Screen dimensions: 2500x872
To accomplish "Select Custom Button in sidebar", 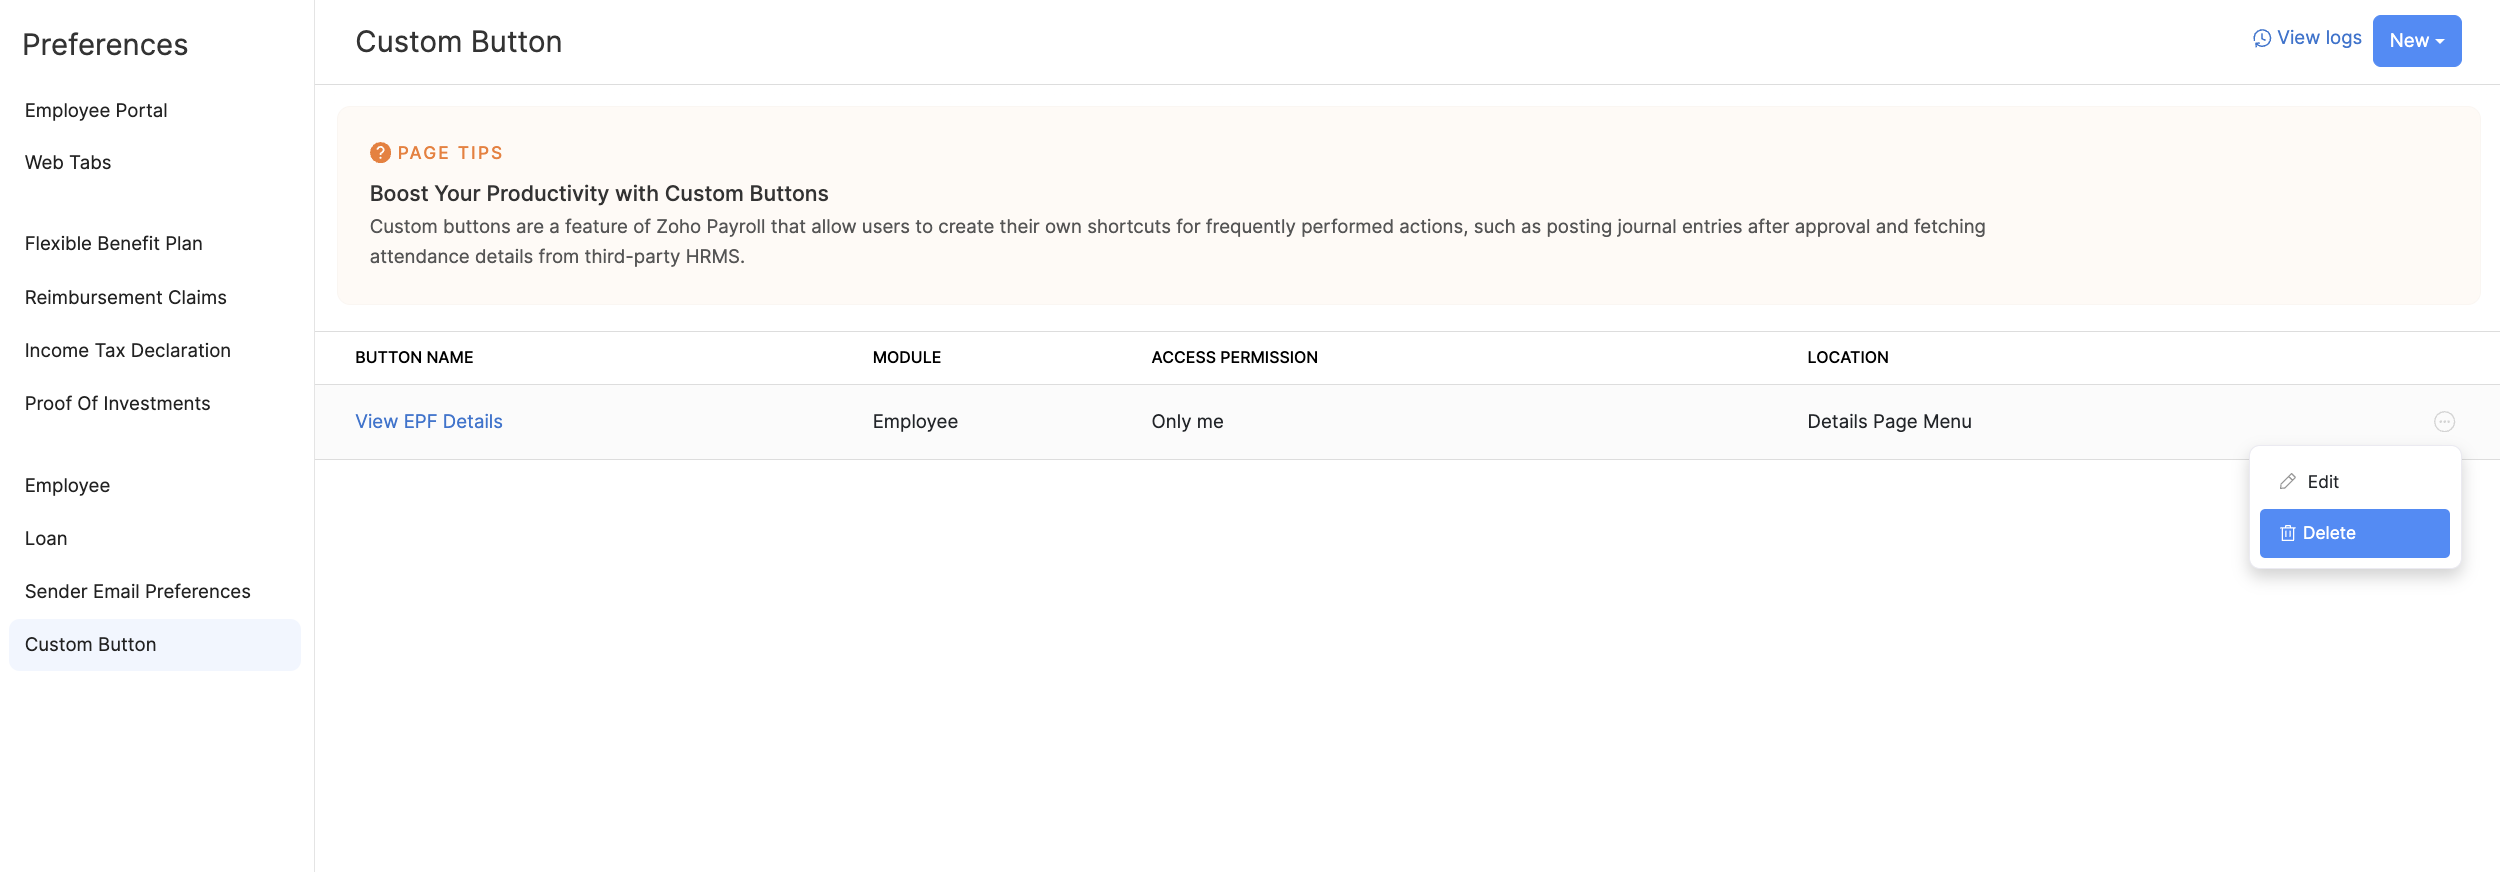I will [91, 645].
